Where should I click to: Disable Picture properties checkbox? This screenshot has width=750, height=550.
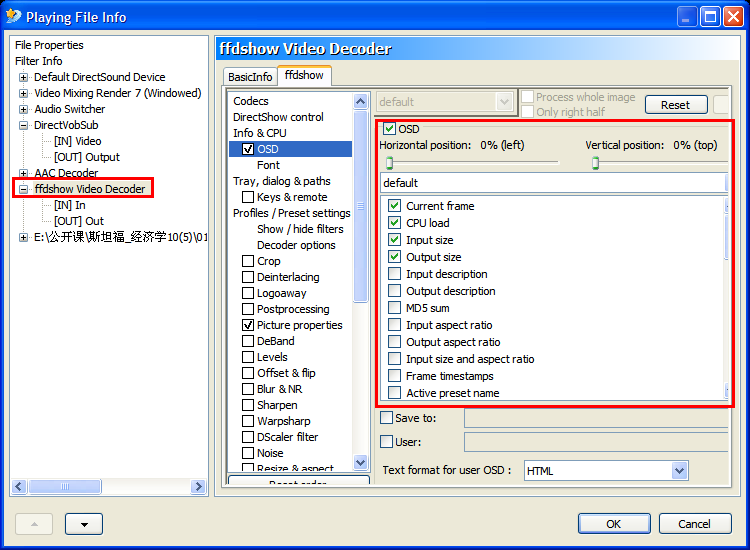248,325
